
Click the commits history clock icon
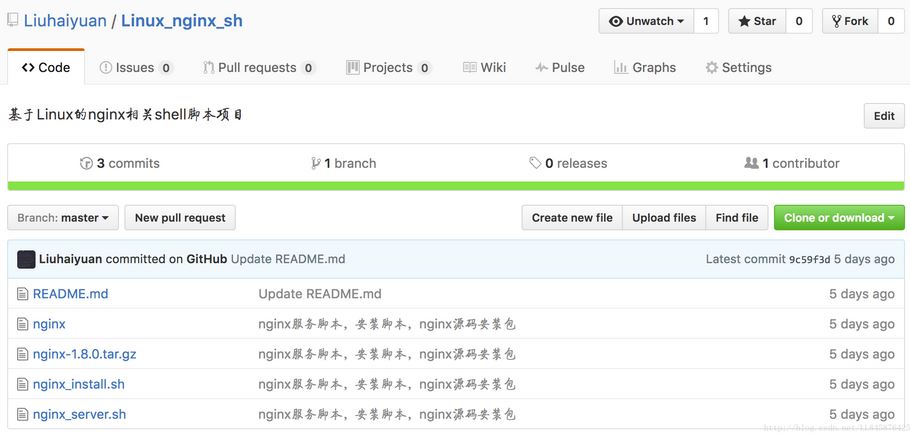(86, 164)
